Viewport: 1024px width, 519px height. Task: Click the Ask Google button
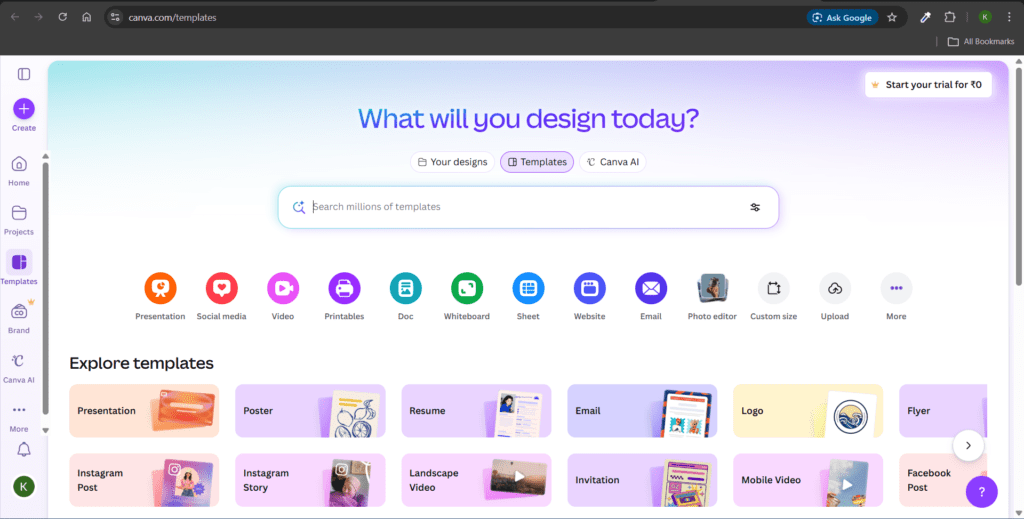point(842,17)
